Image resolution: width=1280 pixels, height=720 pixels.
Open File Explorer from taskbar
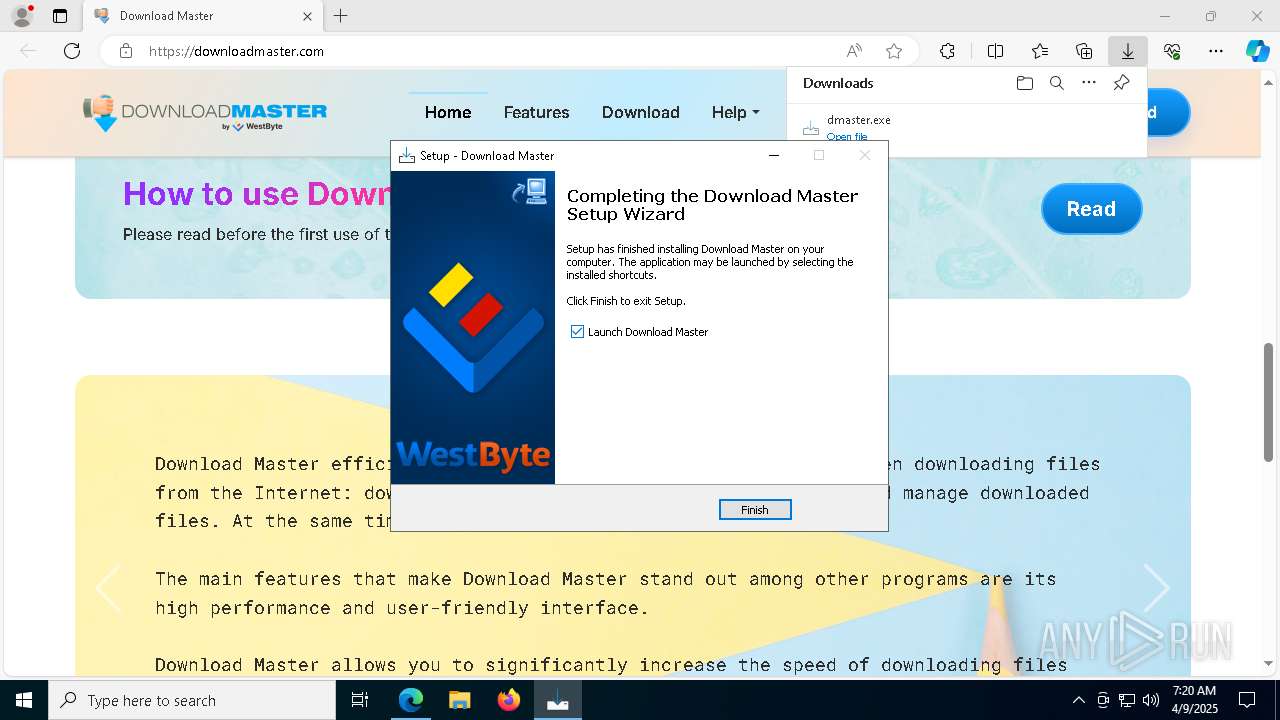(x=459, y=700)
